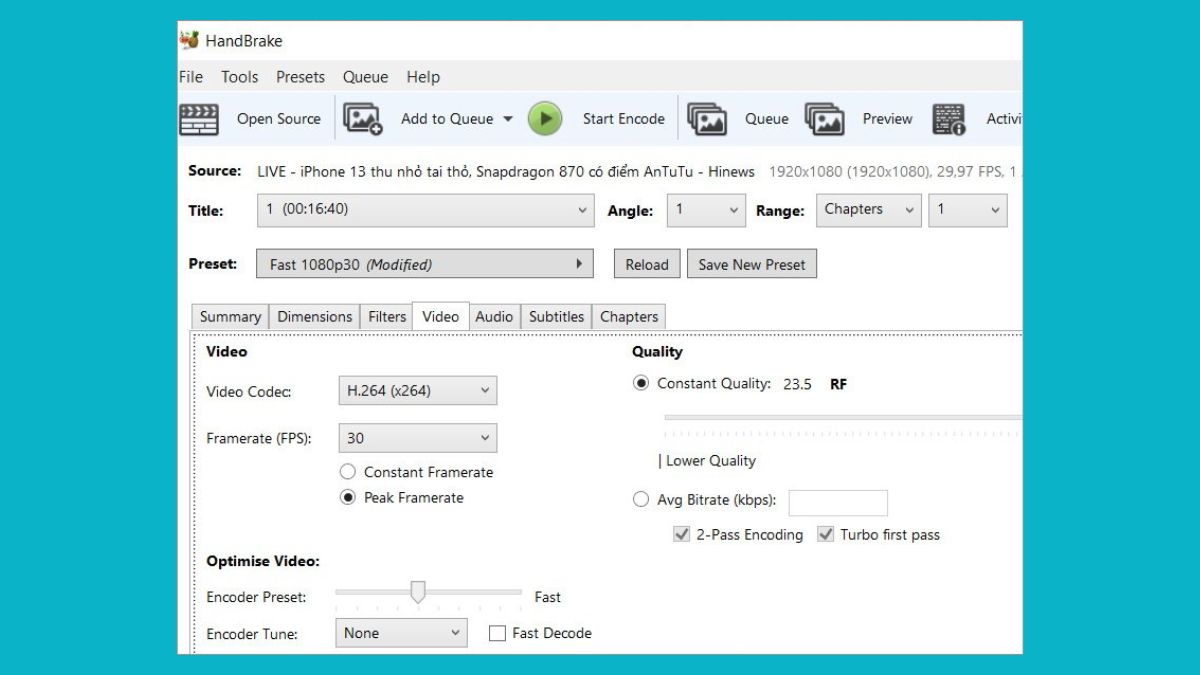Click the 'Fast' encoder preset value
This screenshot has width=1200, height=675.
pos(548,597)
